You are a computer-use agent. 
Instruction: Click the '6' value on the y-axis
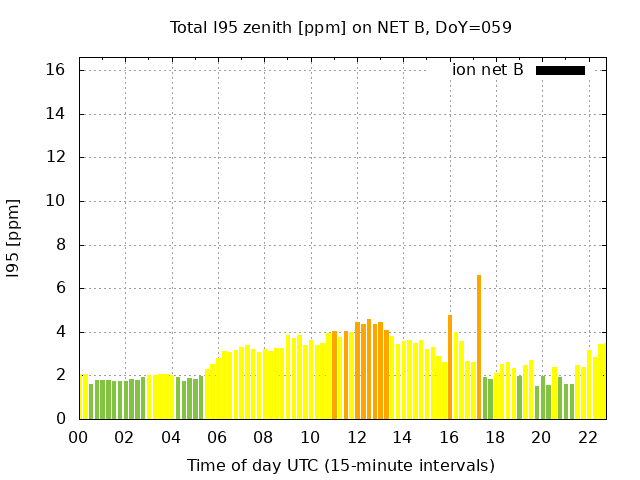coord(60,288)
